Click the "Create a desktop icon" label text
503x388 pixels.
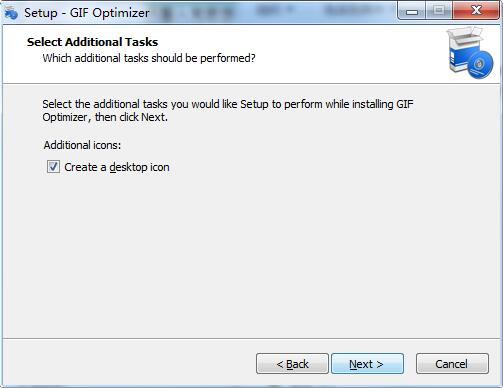(x=117, y=167)
